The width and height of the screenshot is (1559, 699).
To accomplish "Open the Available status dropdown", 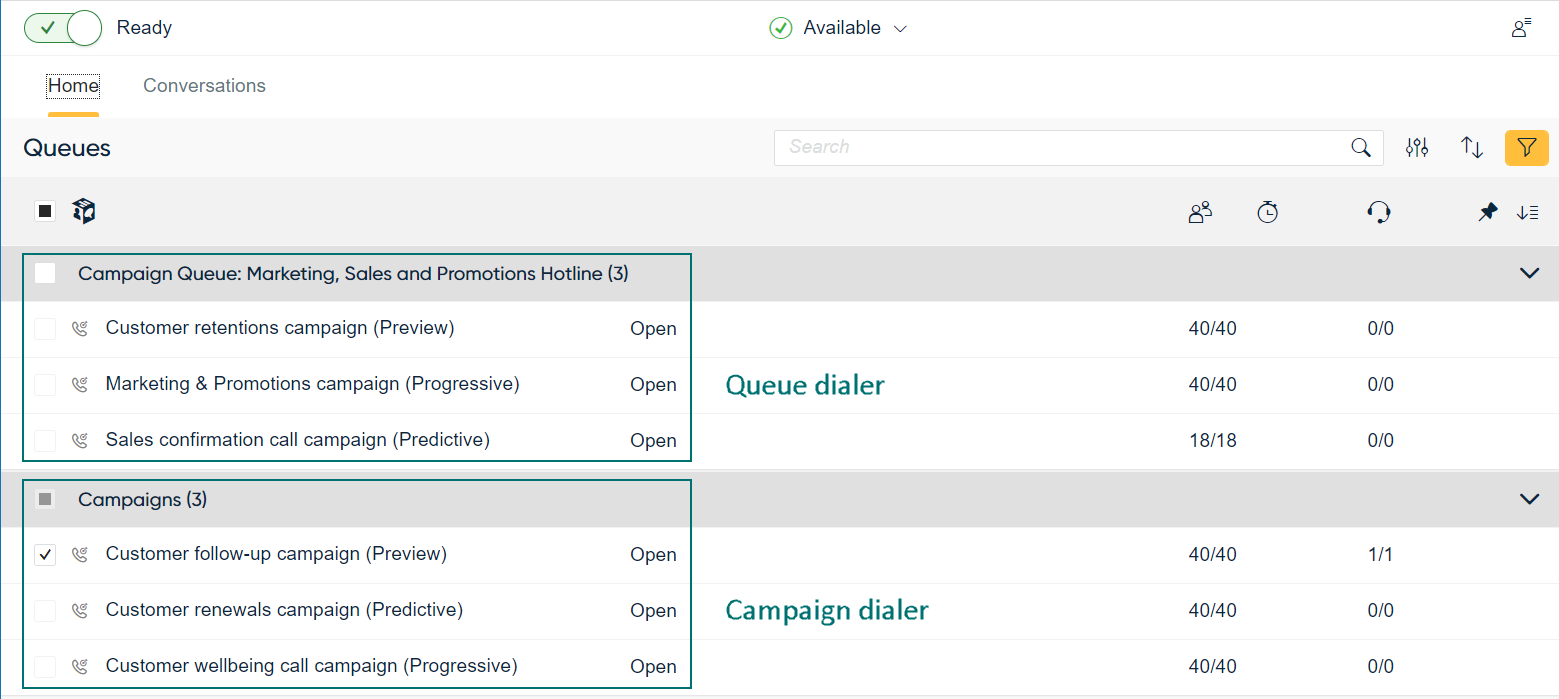I will point(840,28).
